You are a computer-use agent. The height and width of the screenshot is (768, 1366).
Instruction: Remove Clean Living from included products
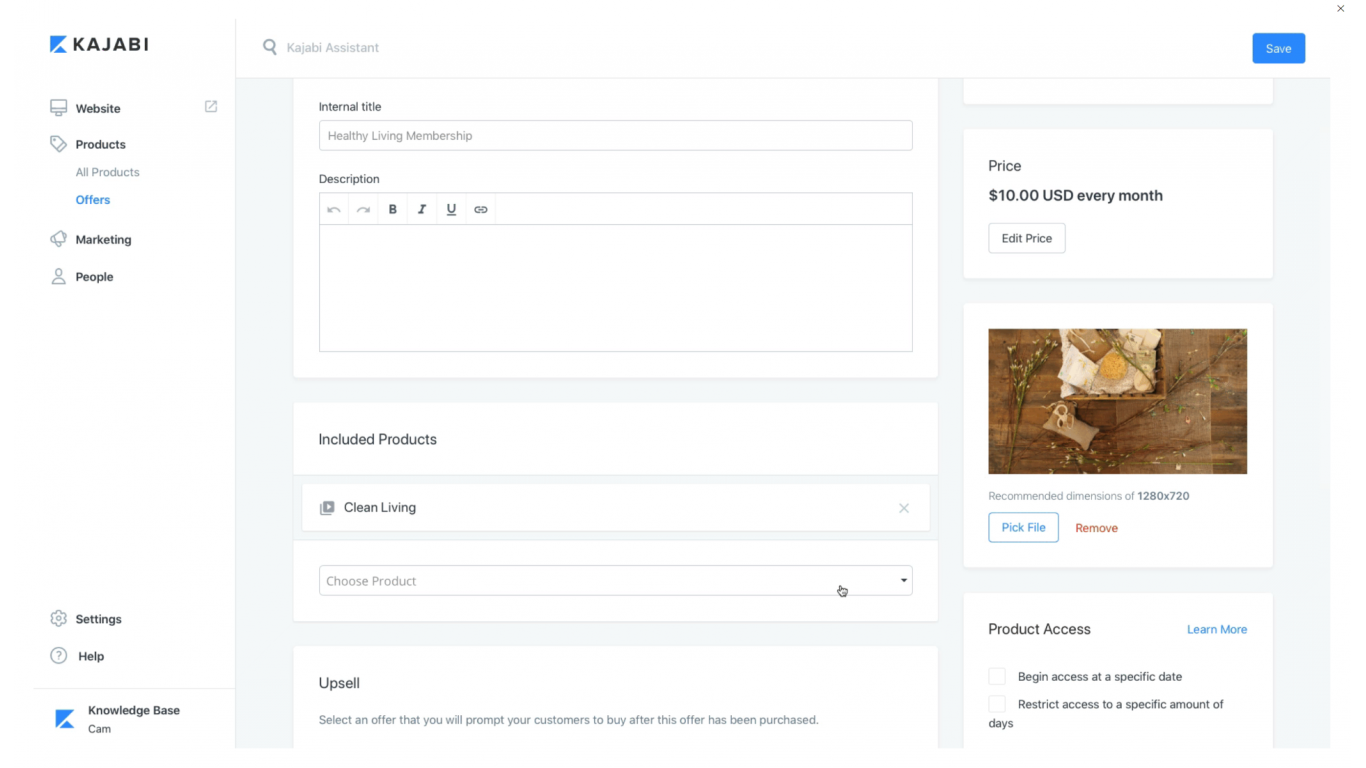pos(904,508)
